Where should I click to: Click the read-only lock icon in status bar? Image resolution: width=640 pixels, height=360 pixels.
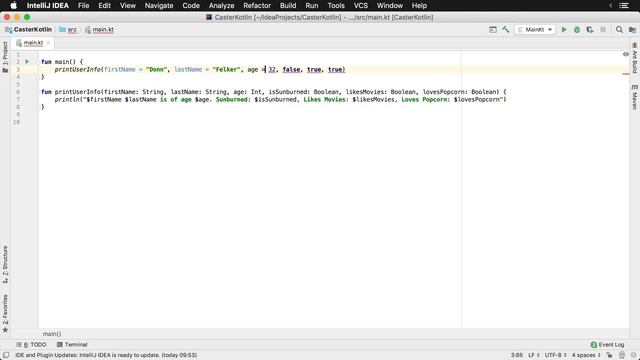609,355
